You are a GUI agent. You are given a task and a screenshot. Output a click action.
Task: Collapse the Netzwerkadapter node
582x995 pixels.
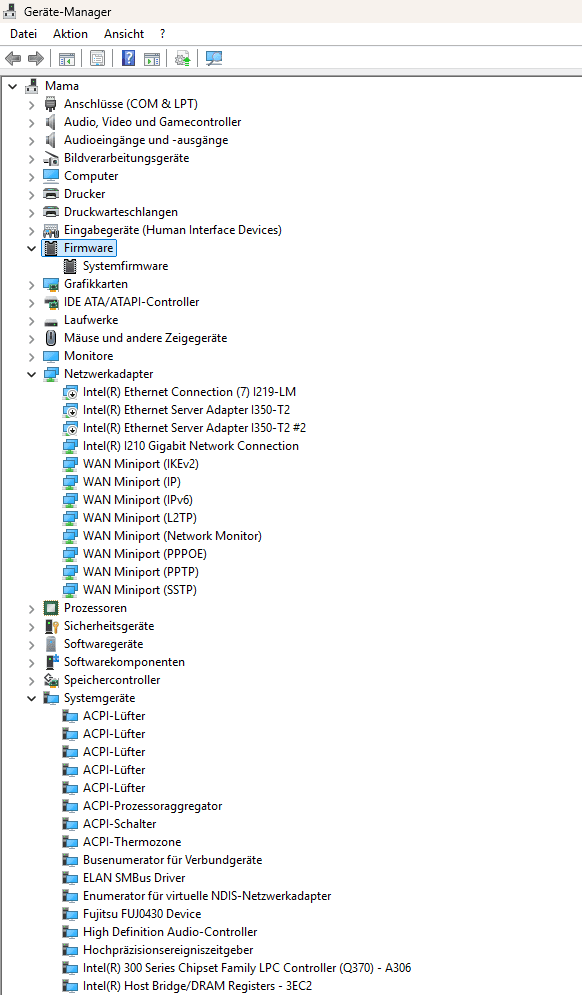point(32,375)
